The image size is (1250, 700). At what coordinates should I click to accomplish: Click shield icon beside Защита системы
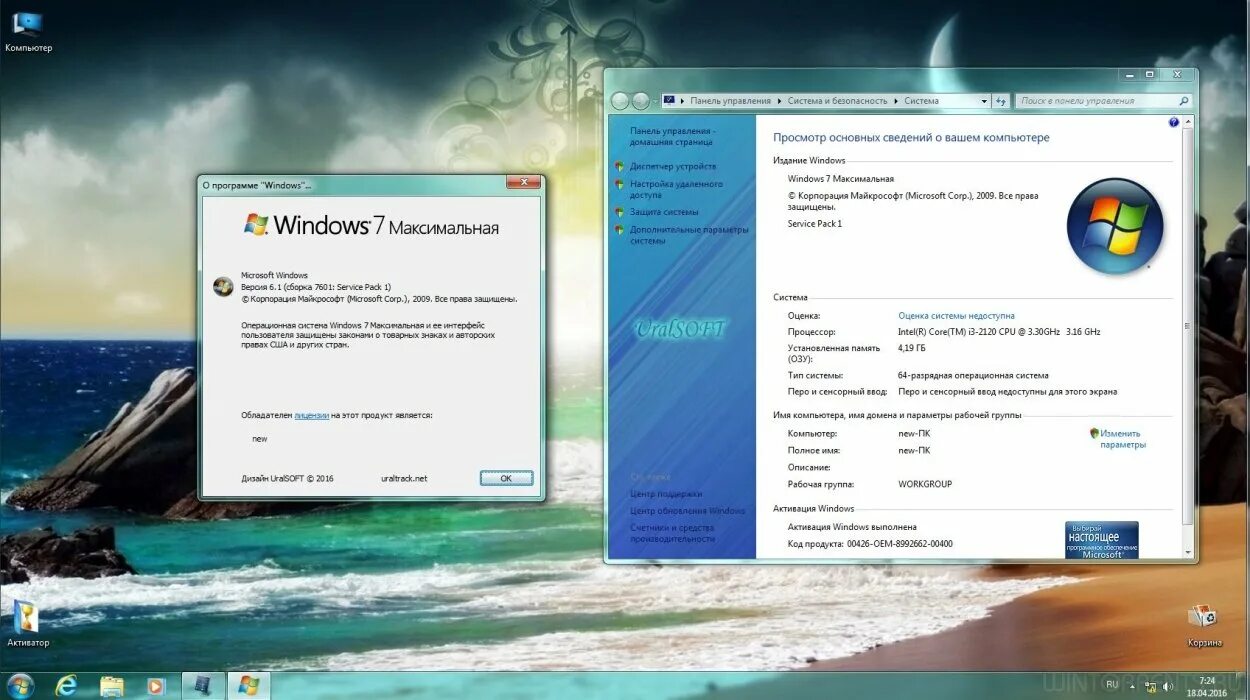coord(620,212)
